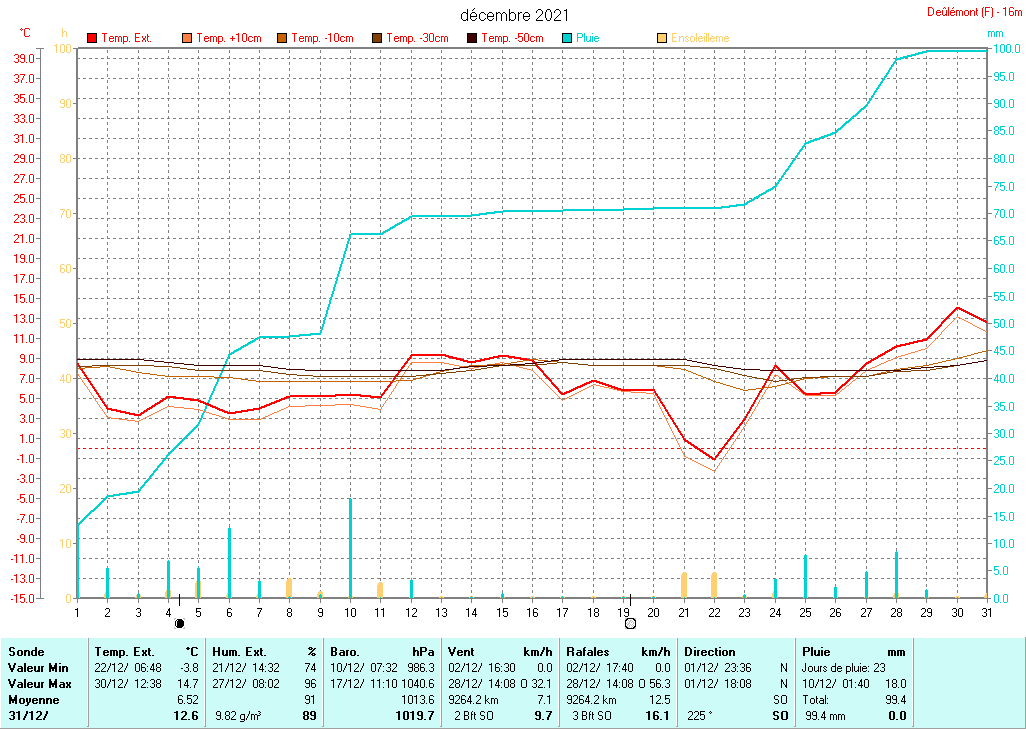Click the red Temp. Ext. legend swatch
The image size is (1026, 729).
click(x=93, y=38)
